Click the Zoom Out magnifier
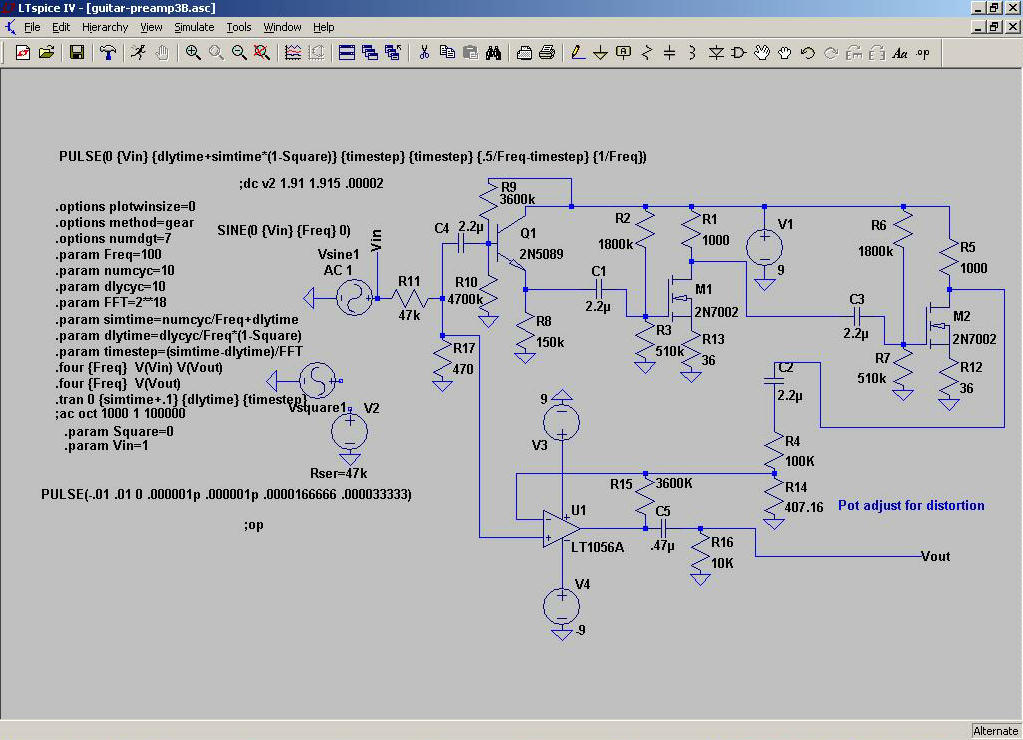The width and height of the screenshot is (1023, 740). coord(239,53)
